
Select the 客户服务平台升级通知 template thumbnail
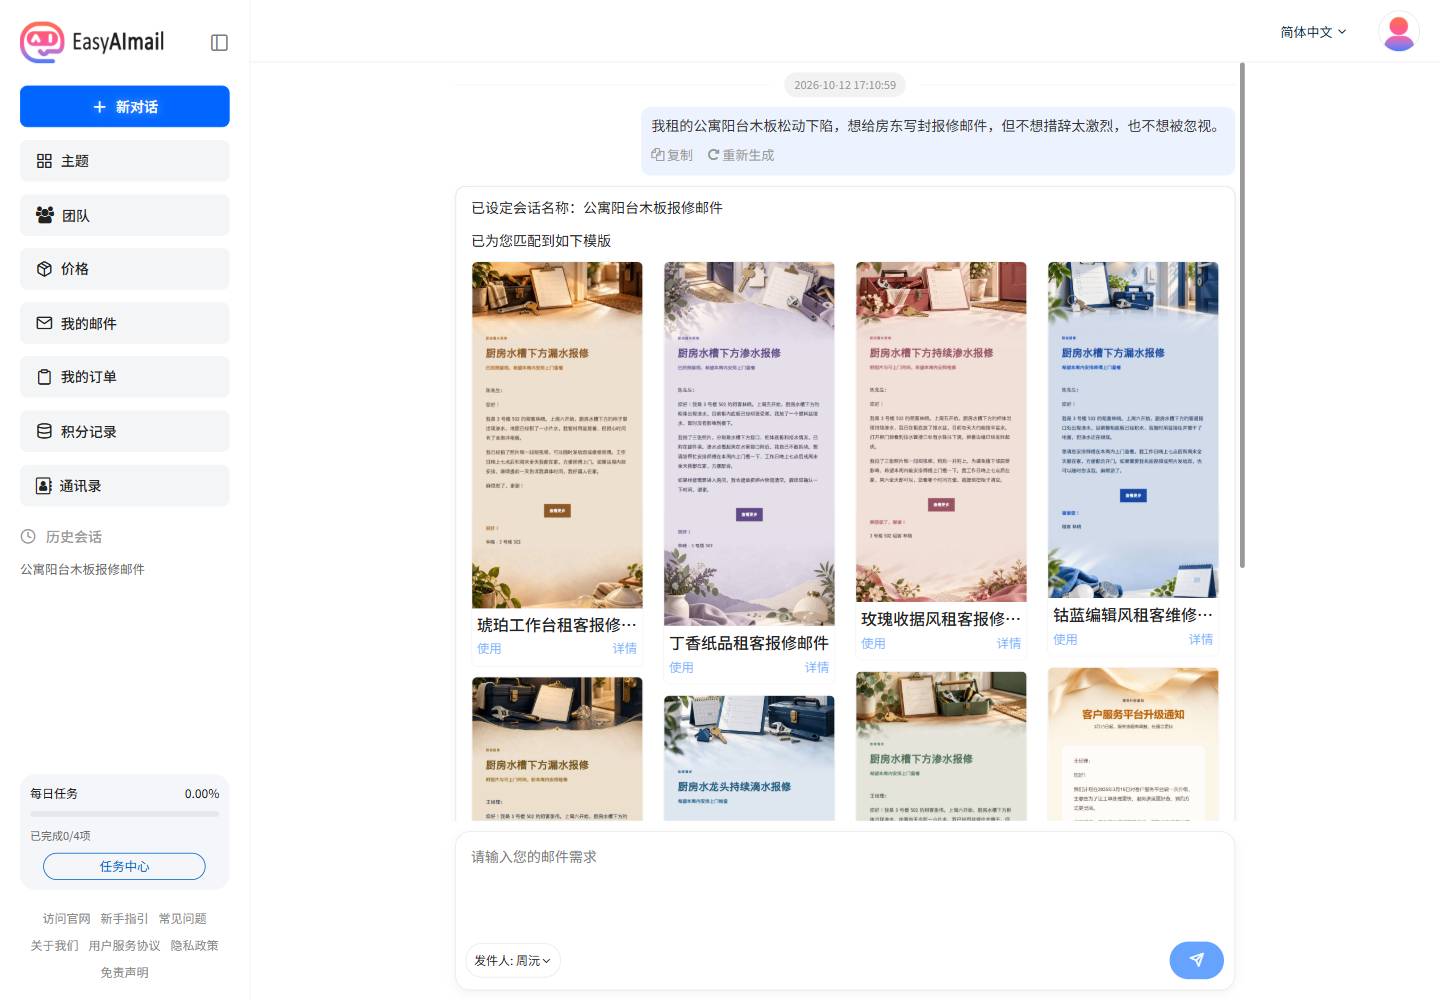pyautogui.click(x=1133, y=744)
